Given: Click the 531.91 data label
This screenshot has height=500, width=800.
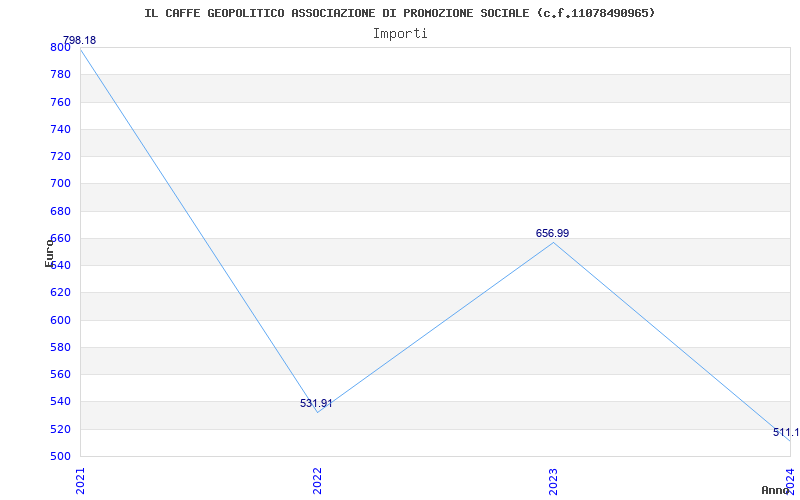Looking at the screenshot, I should pyautogui.click(x=316, y=404).
